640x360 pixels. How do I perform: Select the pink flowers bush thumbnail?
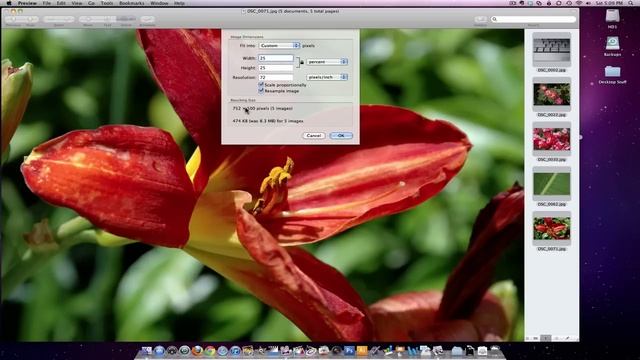click(x=551, y=94)
